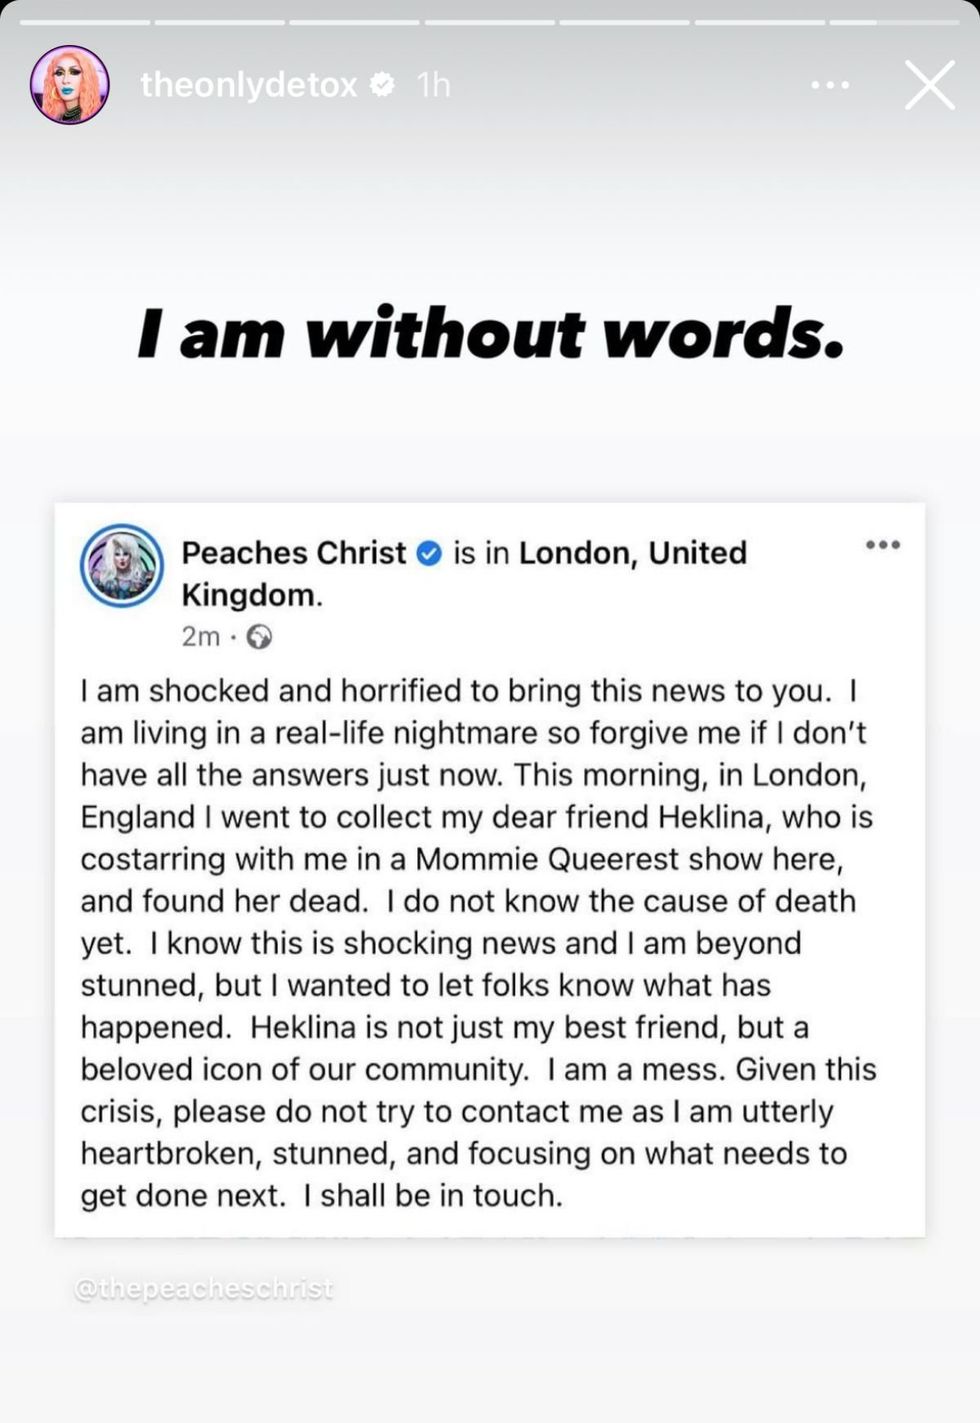Open theonlydetox profile picture

[69, 84]
